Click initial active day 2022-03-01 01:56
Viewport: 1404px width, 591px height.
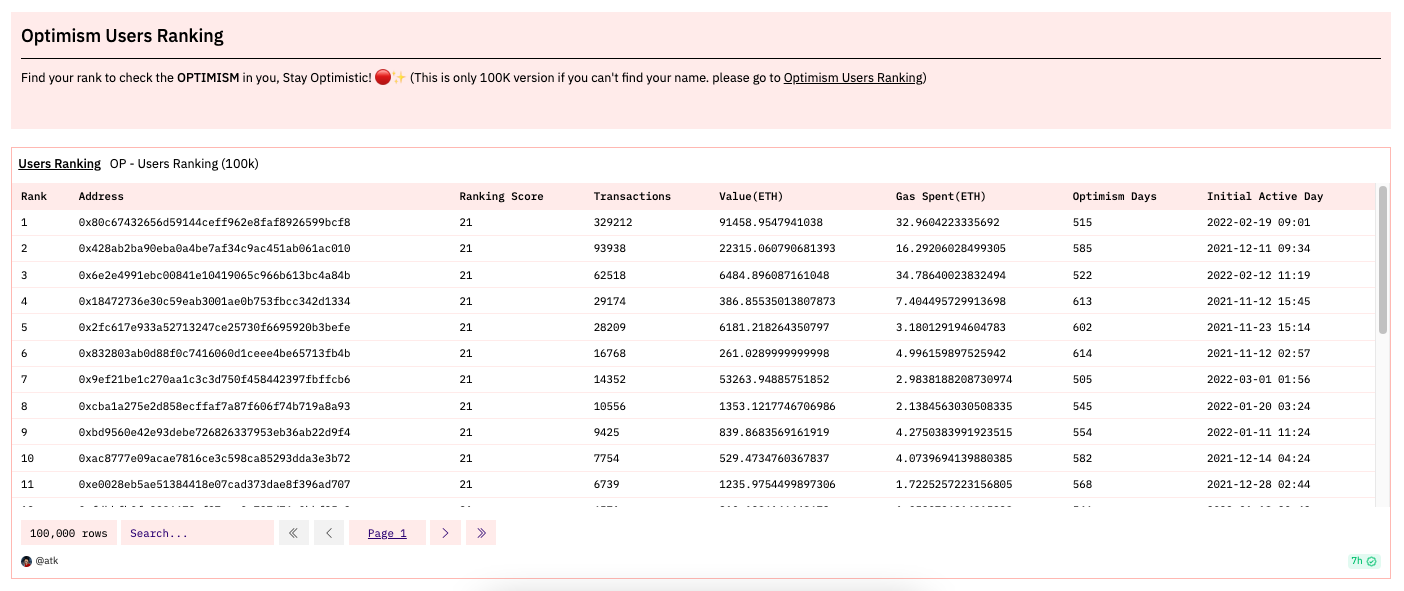coord(1258,380)
